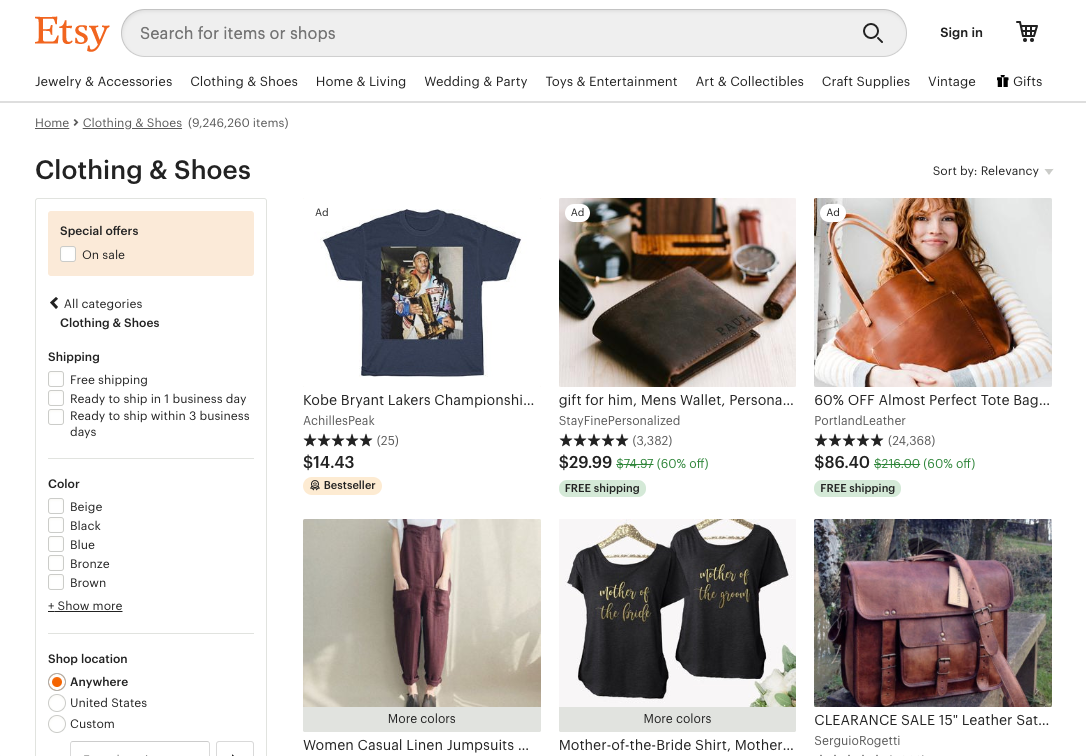1086x756 pixels.
Task: Click the Etsy logo
Action: tap(72, 33)
